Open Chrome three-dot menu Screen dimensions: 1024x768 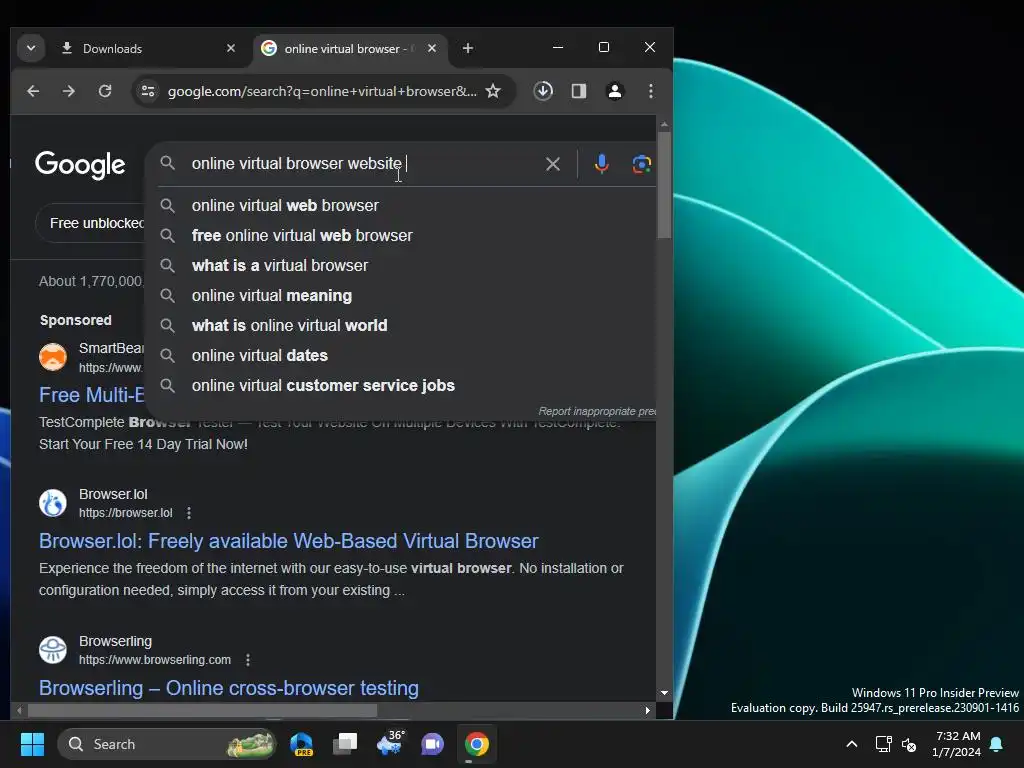(650, 91)
